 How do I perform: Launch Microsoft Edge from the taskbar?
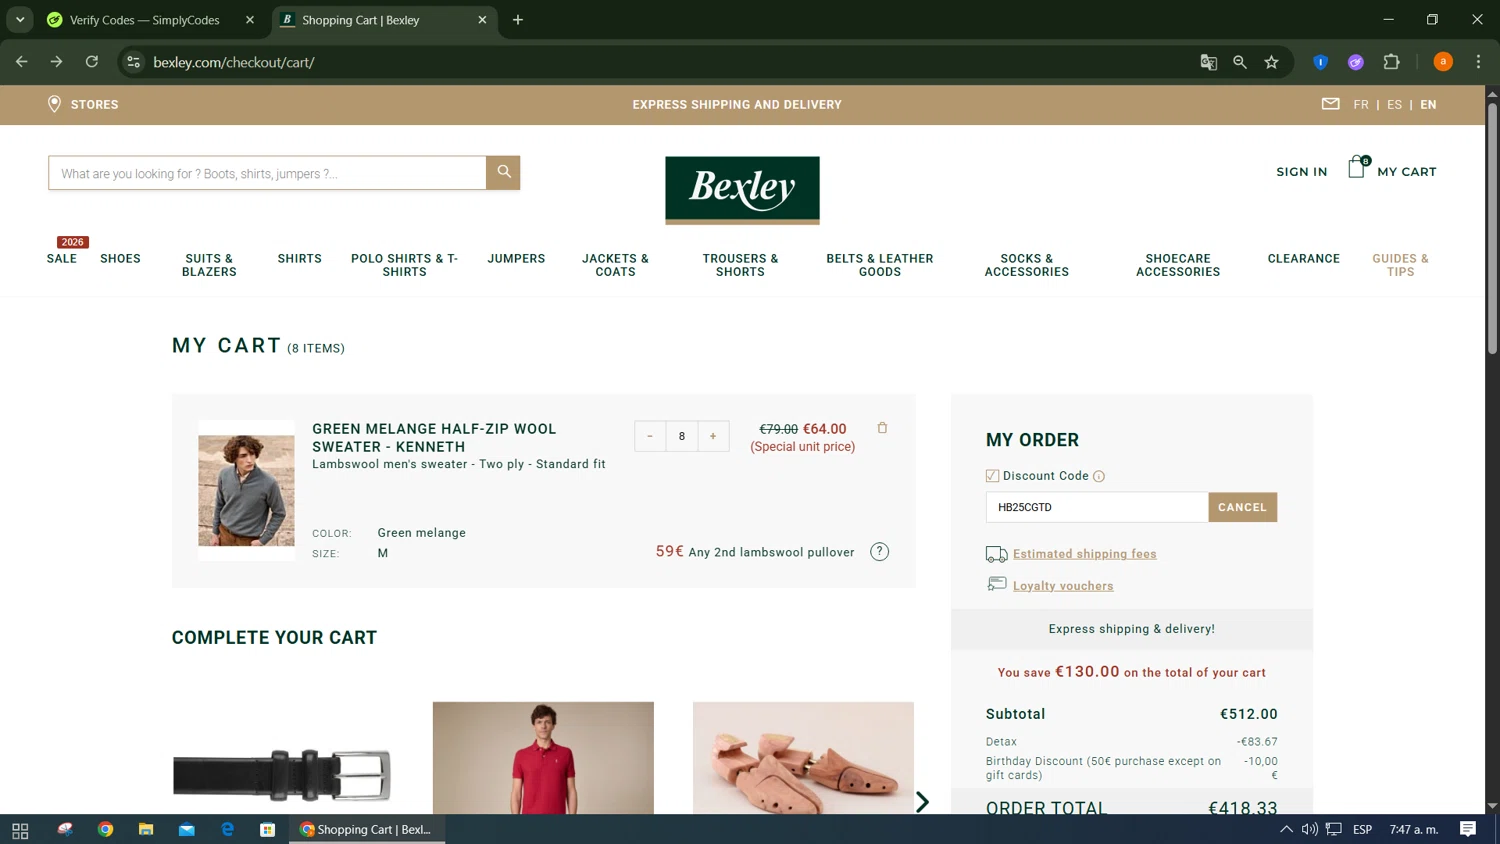227,830
